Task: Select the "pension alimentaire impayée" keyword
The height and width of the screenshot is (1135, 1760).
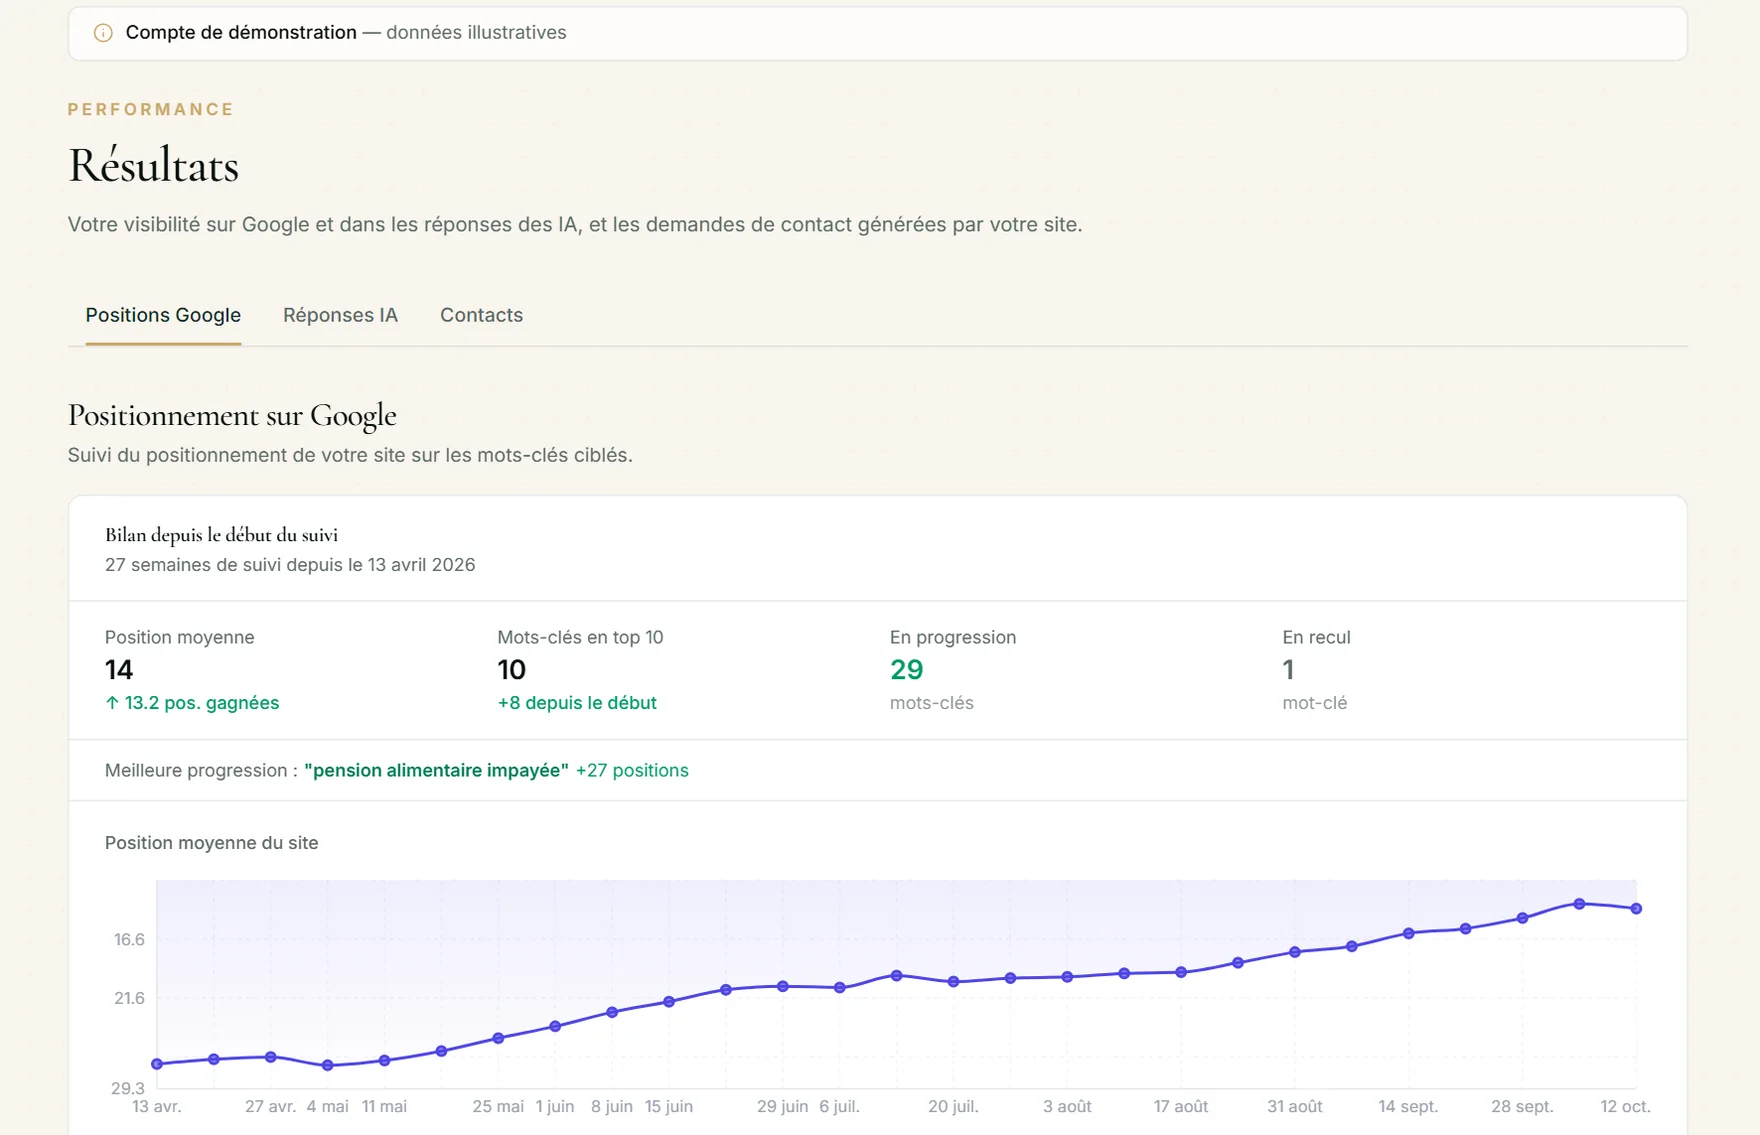Action: pyautogui.click(x=436, y=770)
